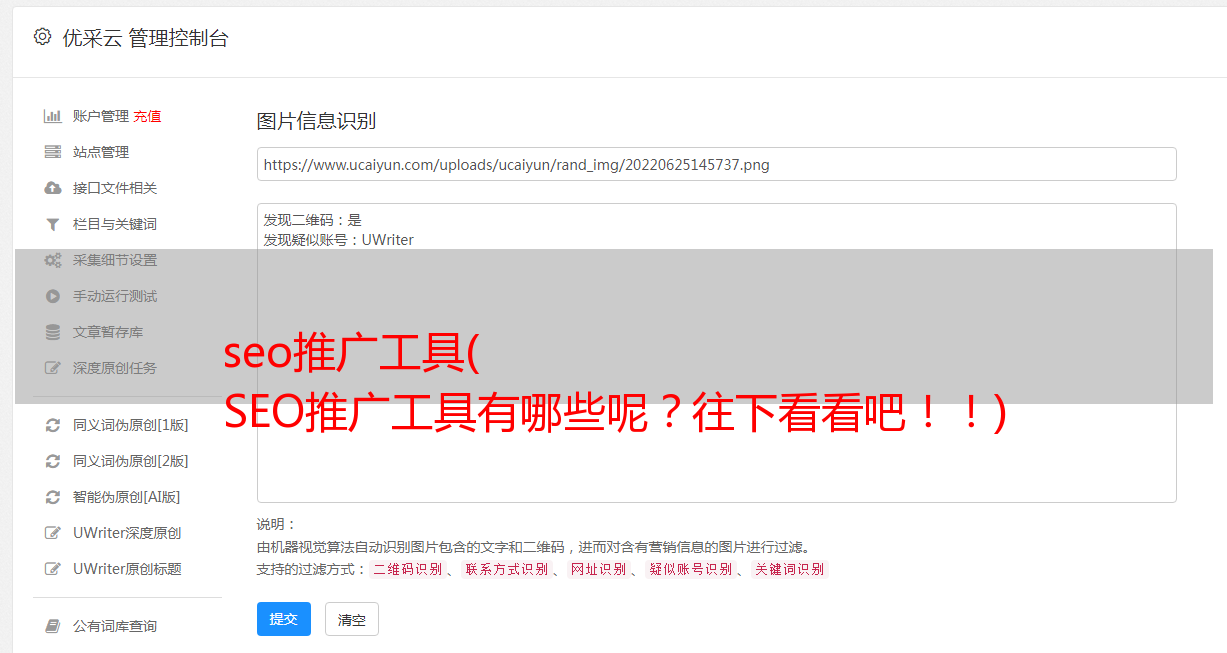Image resolution: width=1227 pixels, height=653 pixels.
Task: Open 同义词伪原创[1版] tool
Action: pos(130,425)
